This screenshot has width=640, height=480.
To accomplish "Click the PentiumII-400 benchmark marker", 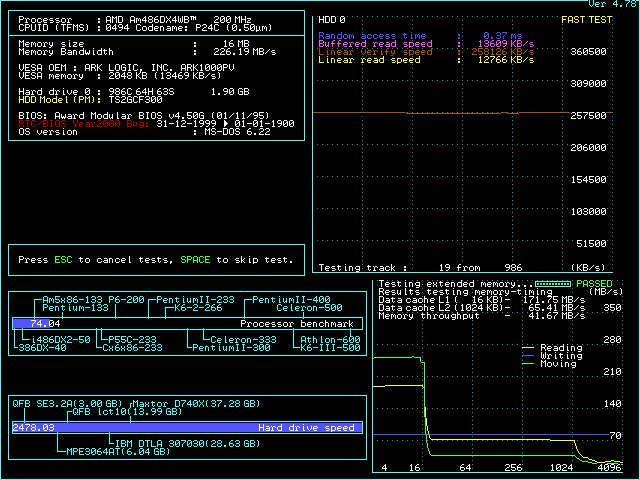I will (x=291, y=300).
